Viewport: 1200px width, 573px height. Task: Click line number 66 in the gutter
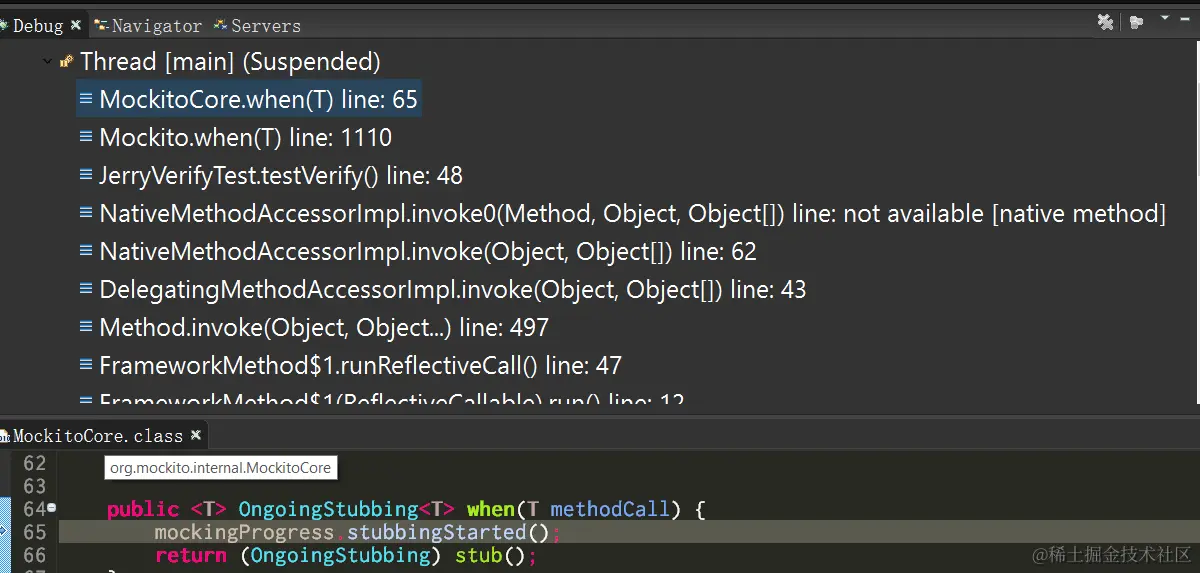34,555
